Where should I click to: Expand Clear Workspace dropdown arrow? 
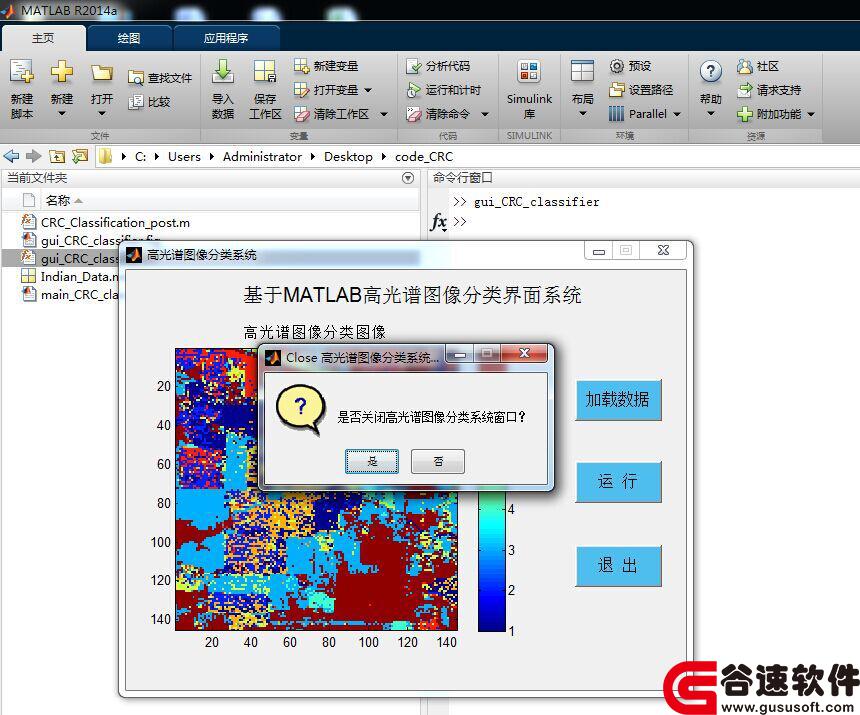pos(384,114)
